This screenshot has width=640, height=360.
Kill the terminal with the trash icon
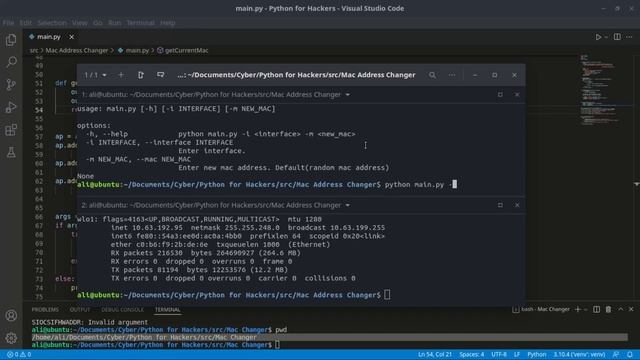coord(608,309)
